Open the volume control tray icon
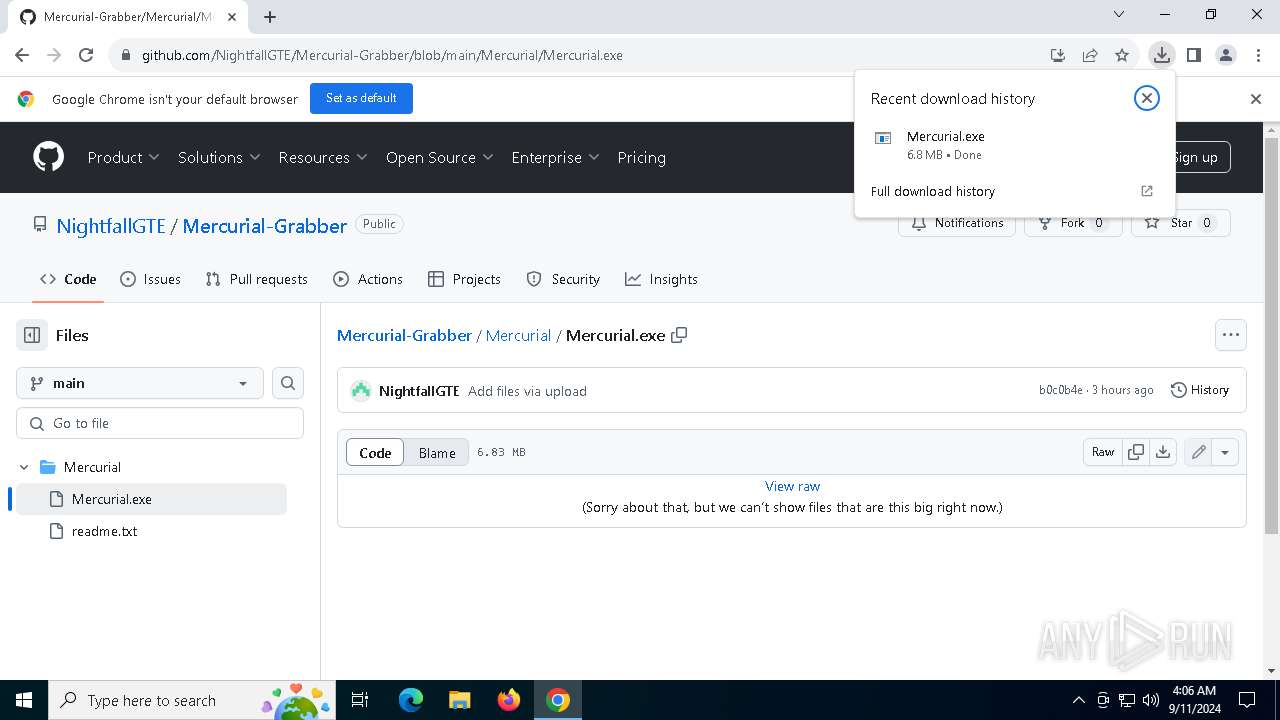This screenshot has width=1280, height=720. [x=1150, y=700]
